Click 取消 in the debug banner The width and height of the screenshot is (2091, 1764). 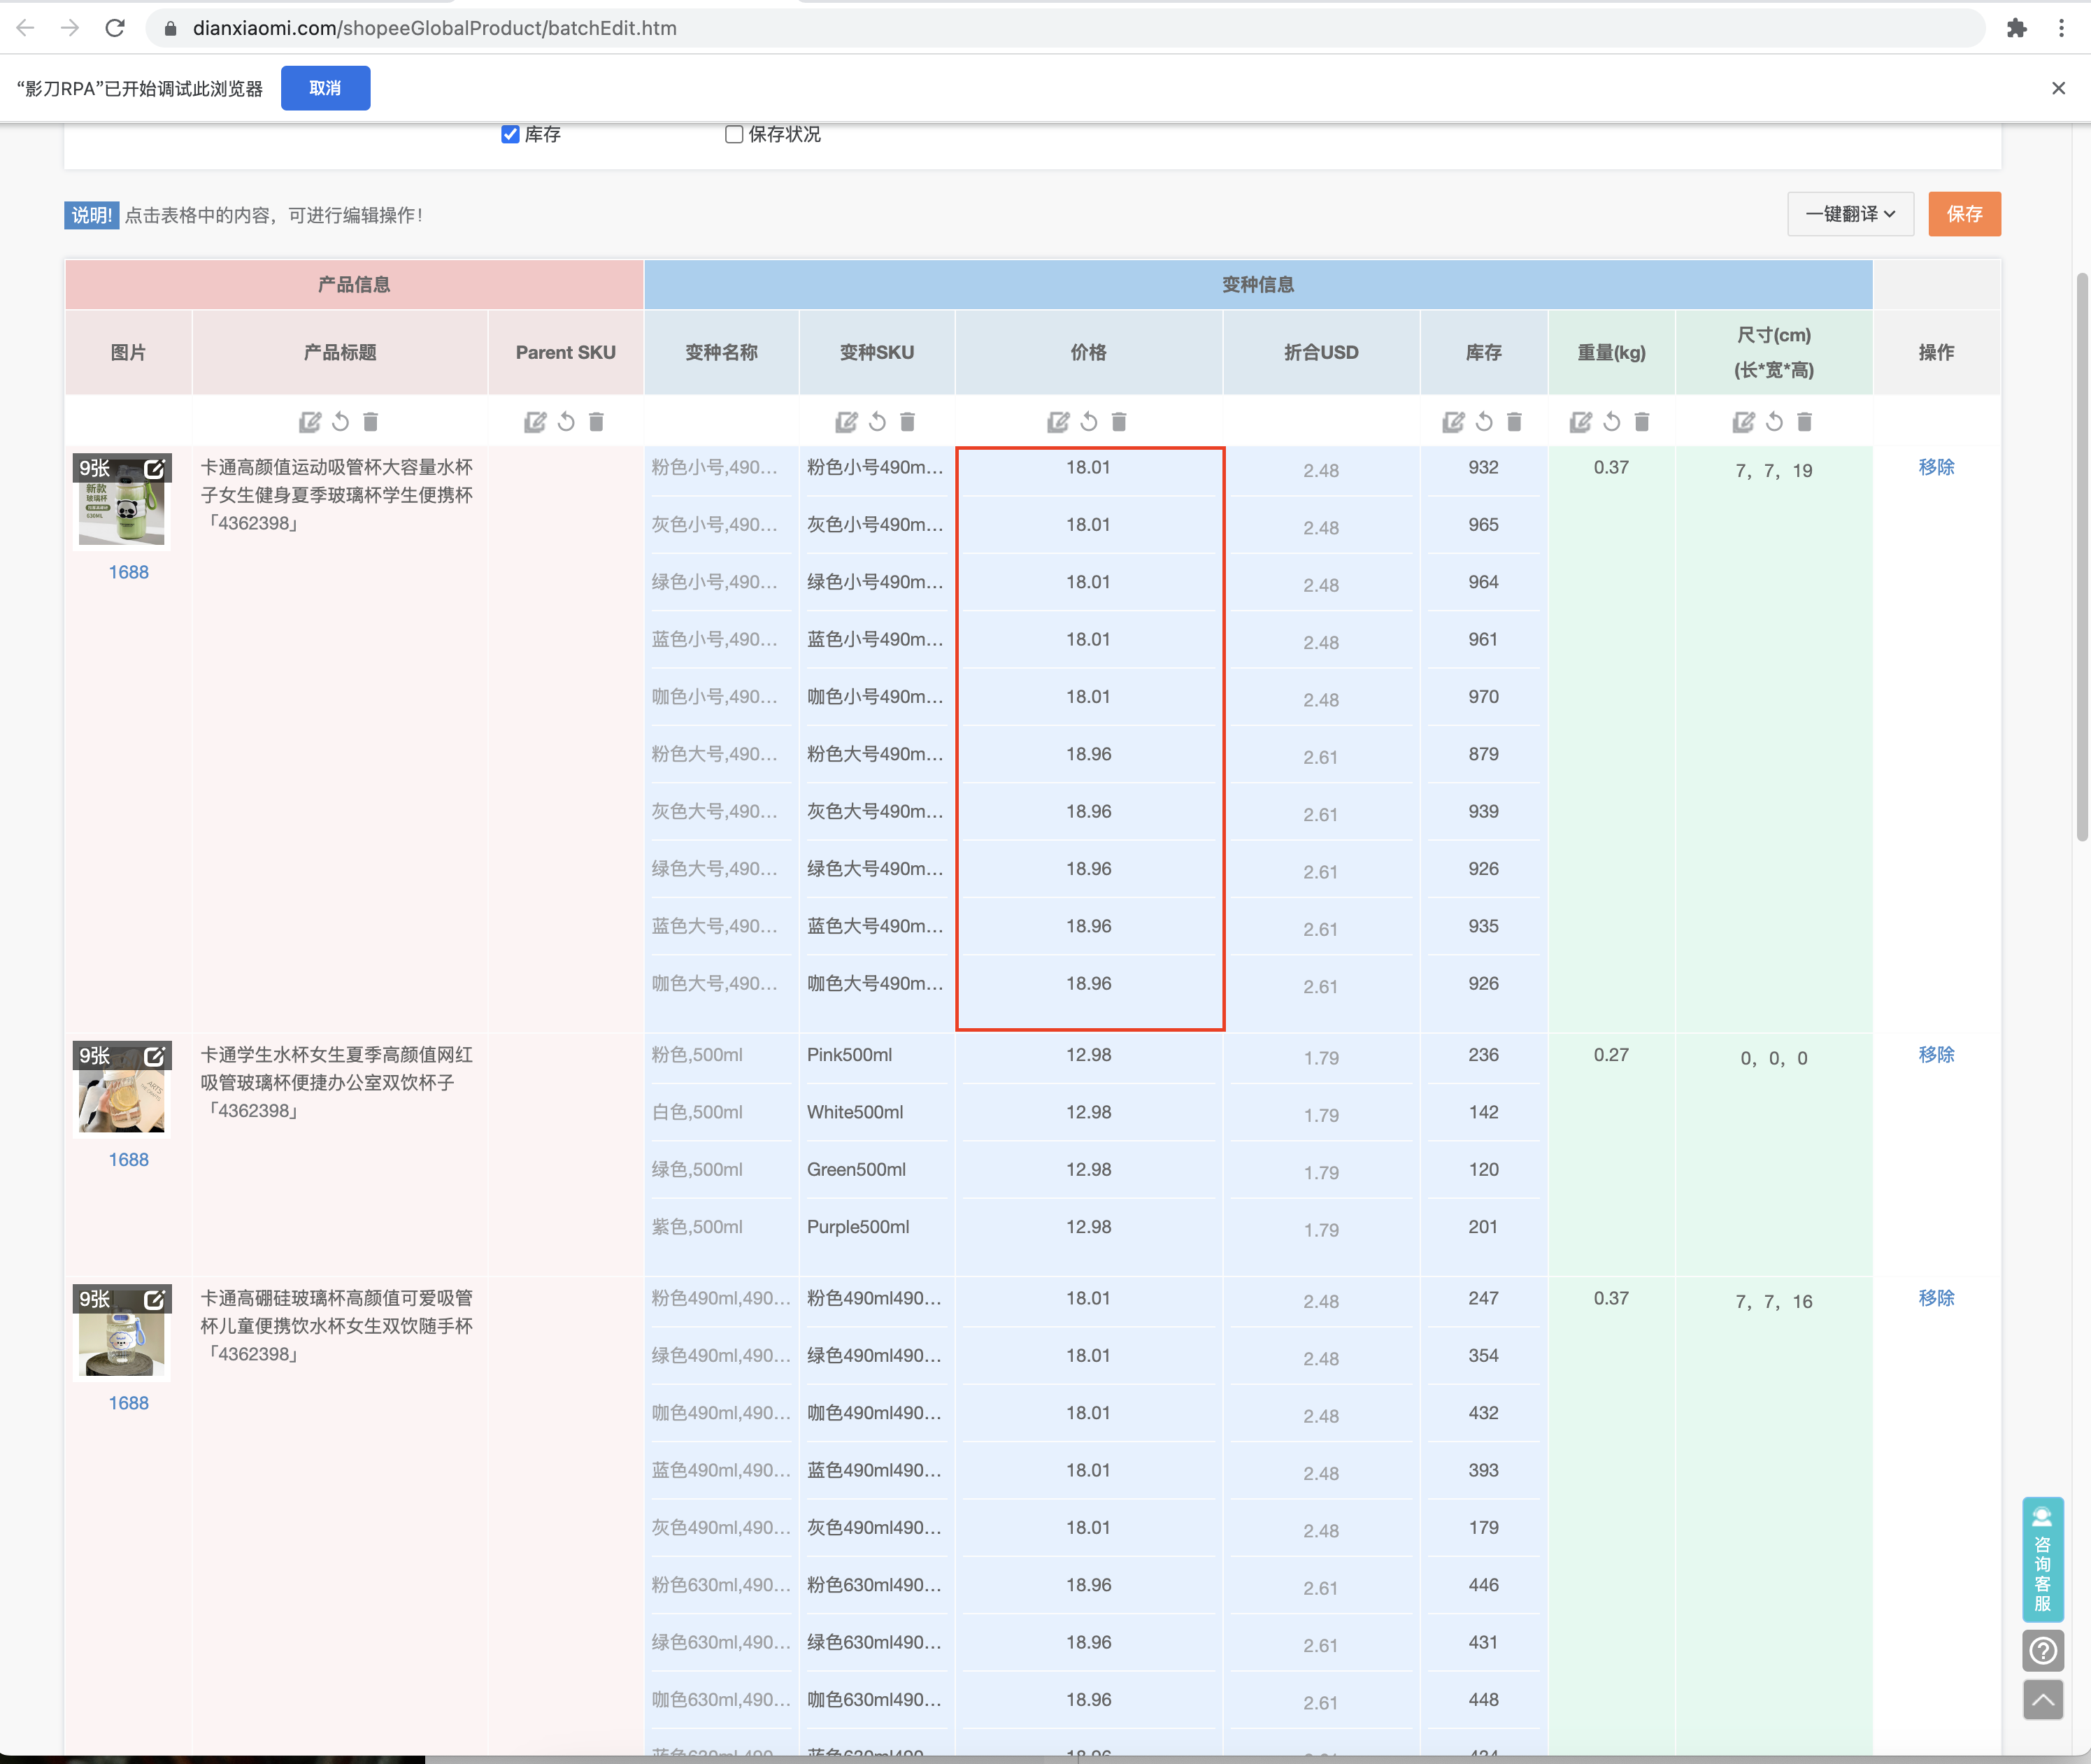(325, 88)
